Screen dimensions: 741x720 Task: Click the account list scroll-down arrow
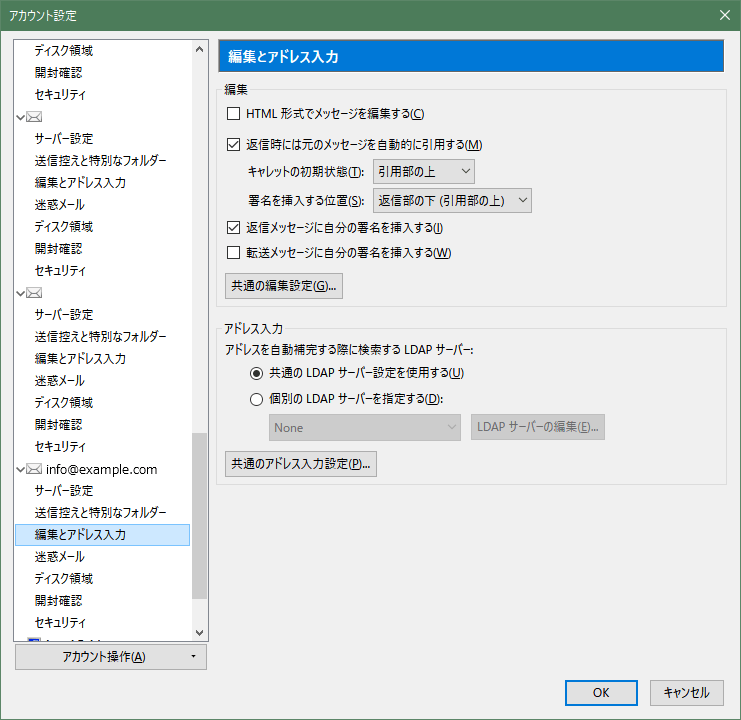(x=199, y=632)
